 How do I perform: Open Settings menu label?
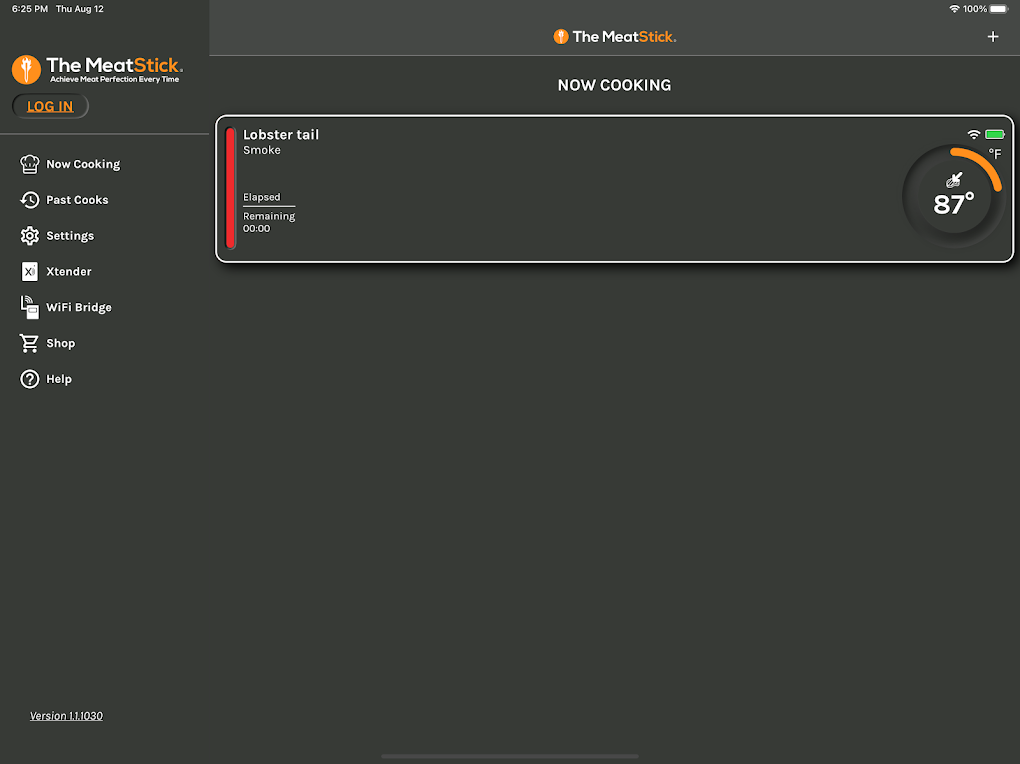point(70,236)
